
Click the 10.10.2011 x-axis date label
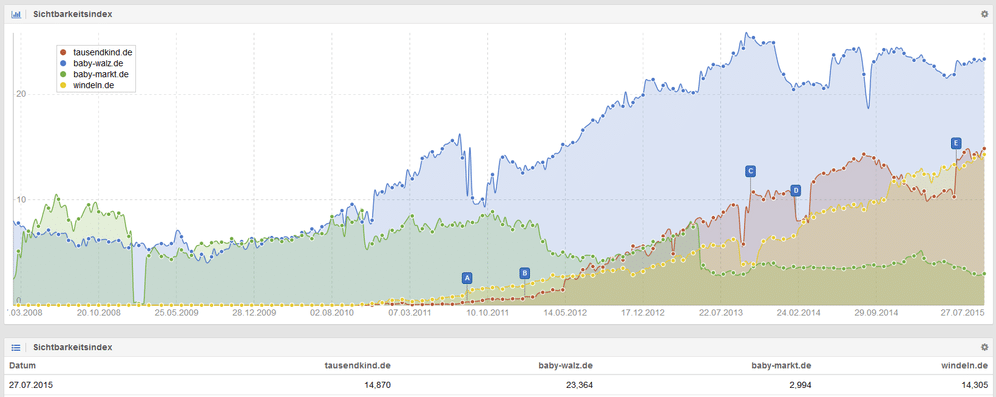(x=487, y=313)
